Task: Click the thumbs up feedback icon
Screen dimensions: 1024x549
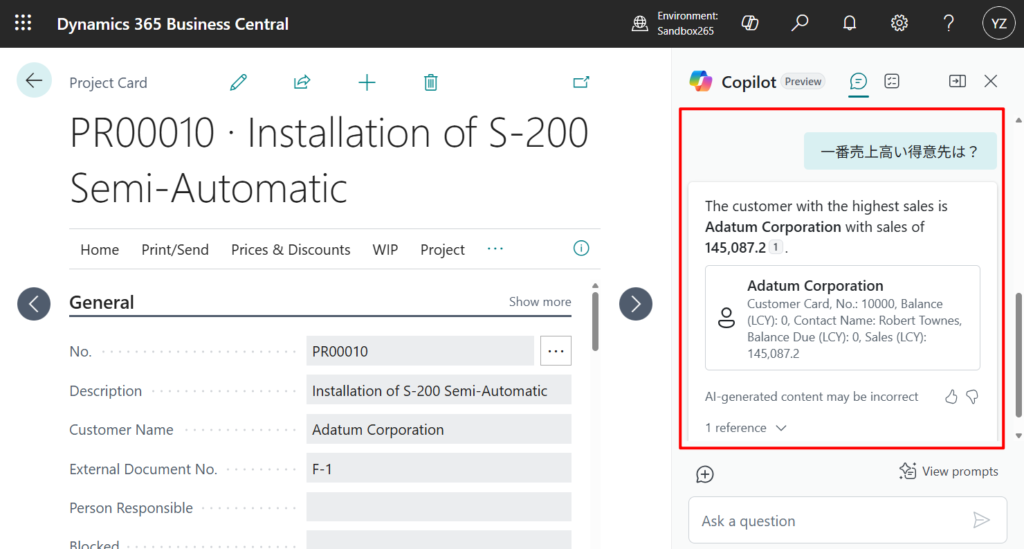Action: click(x=951, y=397)
